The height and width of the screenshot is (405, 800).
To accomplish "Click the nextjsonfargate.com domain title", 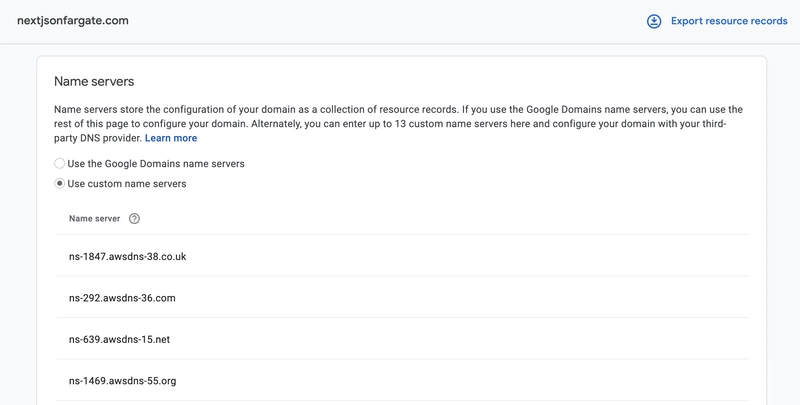I will coord(73,21).
